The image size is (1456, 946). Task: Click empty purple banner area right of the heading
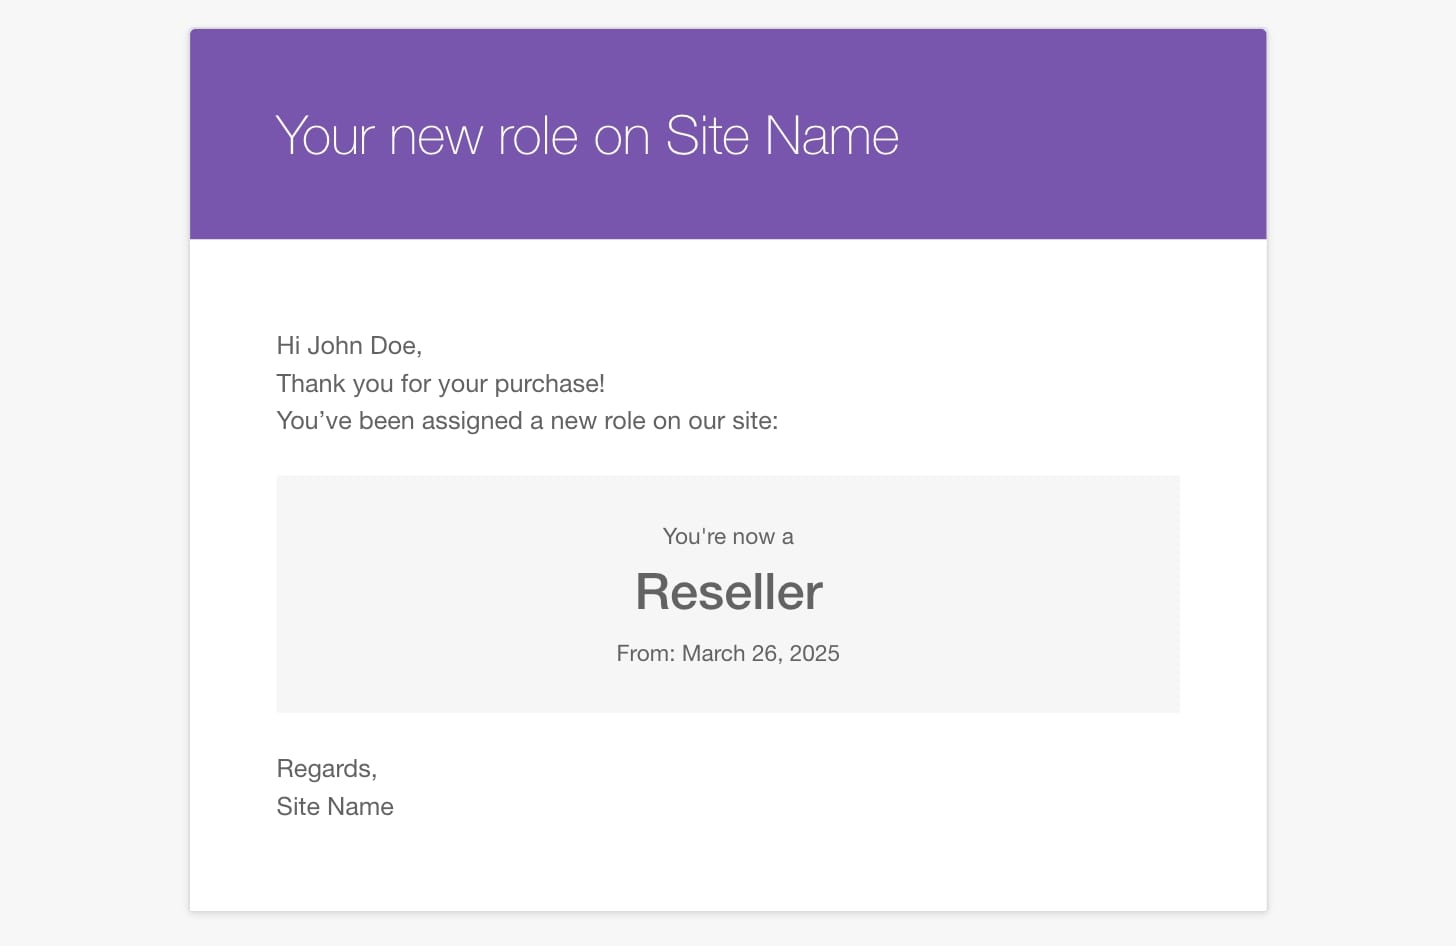(1080, 136)
